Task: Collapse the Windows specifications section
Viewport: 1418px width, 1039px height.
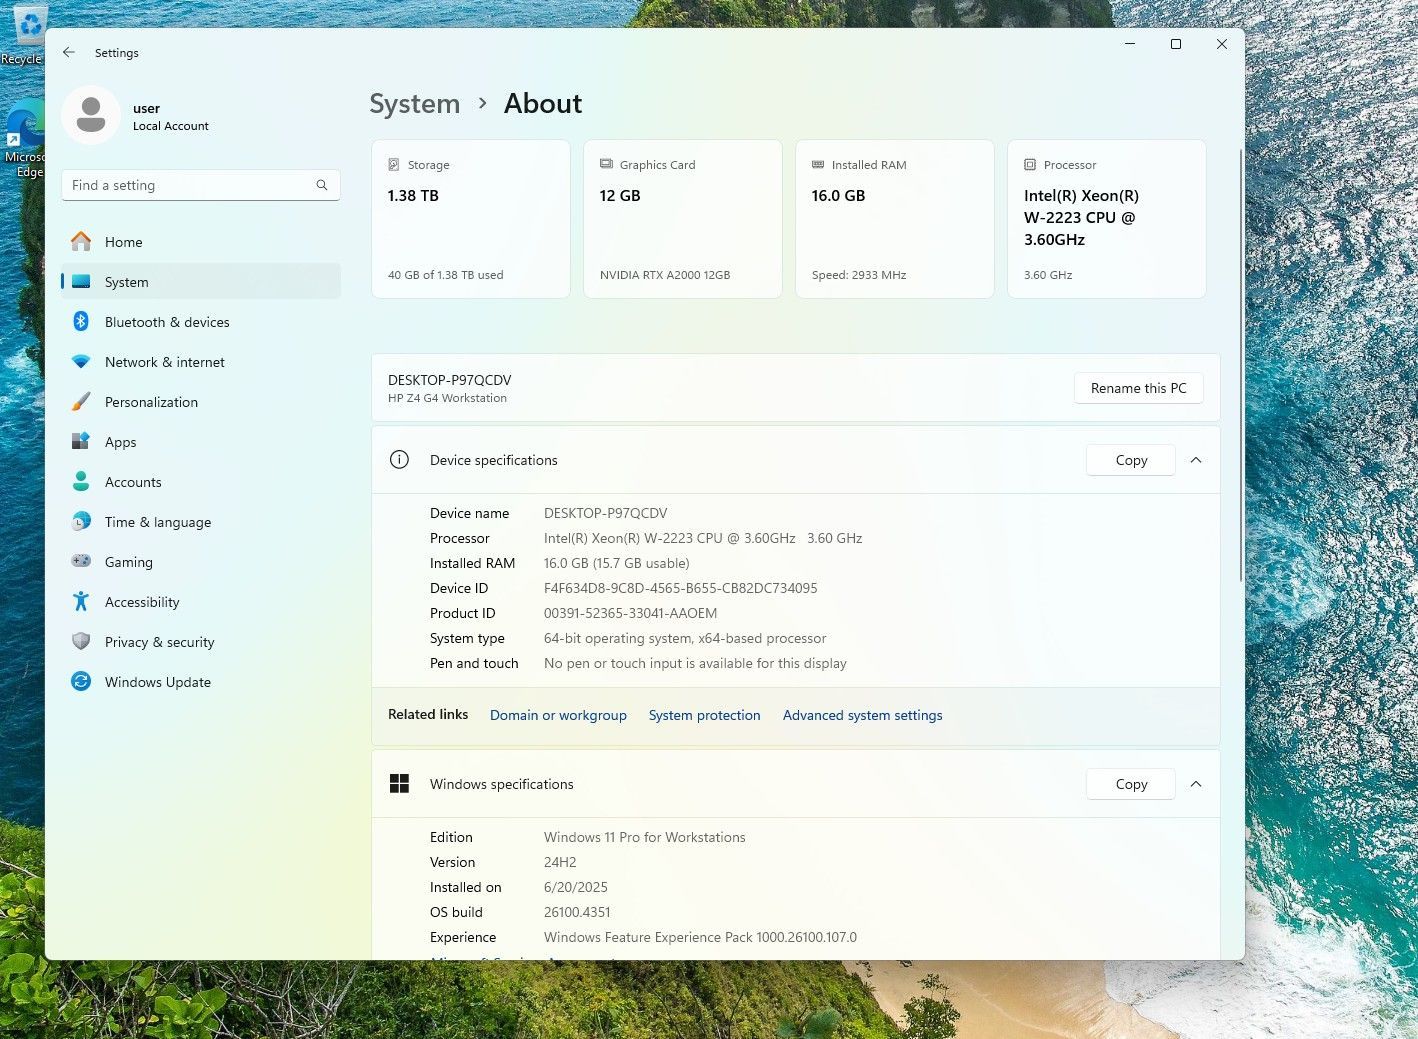Action: pyautogui.click(x=1196, y=784)
